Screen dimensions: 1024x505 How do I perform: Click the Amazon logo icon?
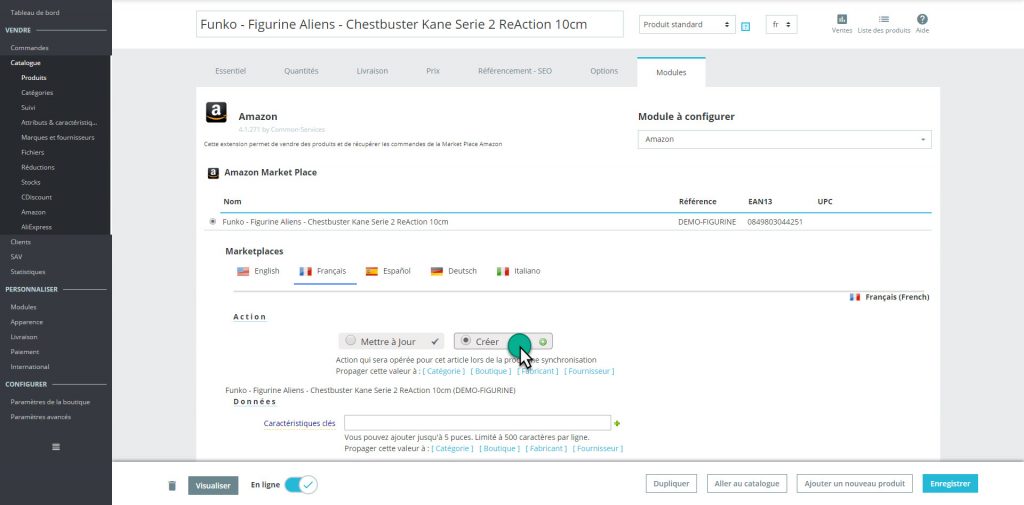point(216,112)
